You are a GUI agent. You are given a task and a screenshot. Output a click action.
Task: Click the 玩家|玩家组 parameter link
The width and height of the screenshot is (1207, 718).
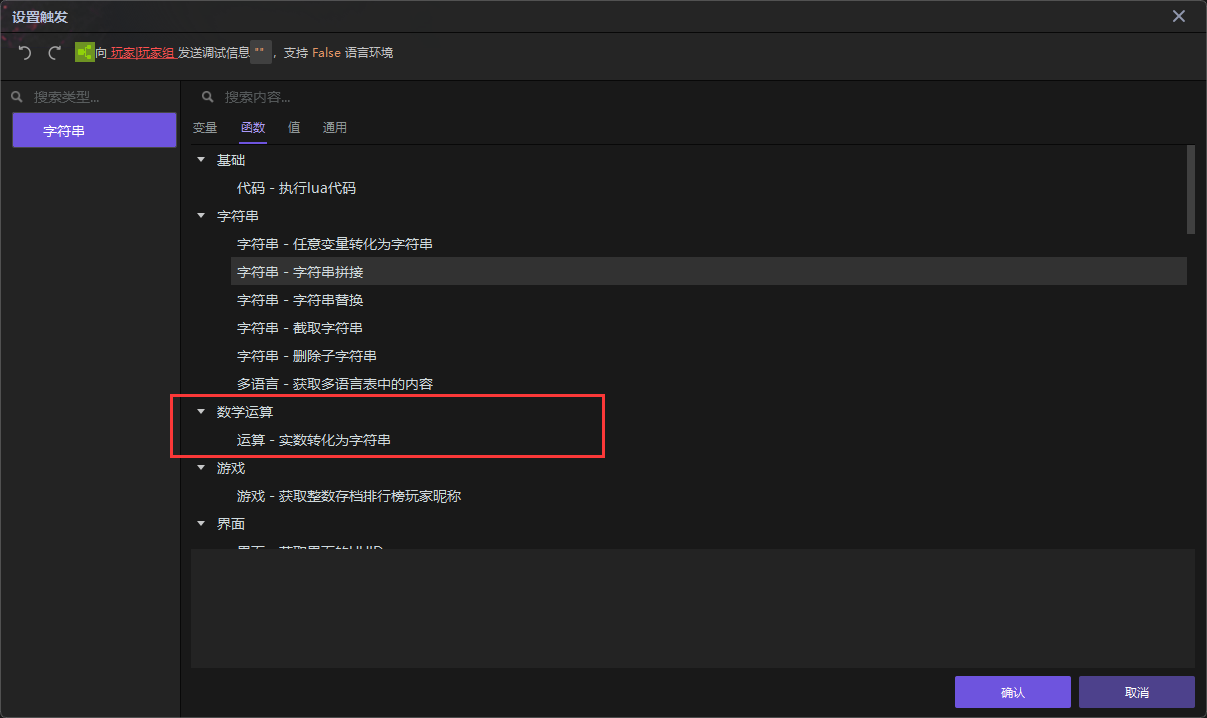pos(142,53)
